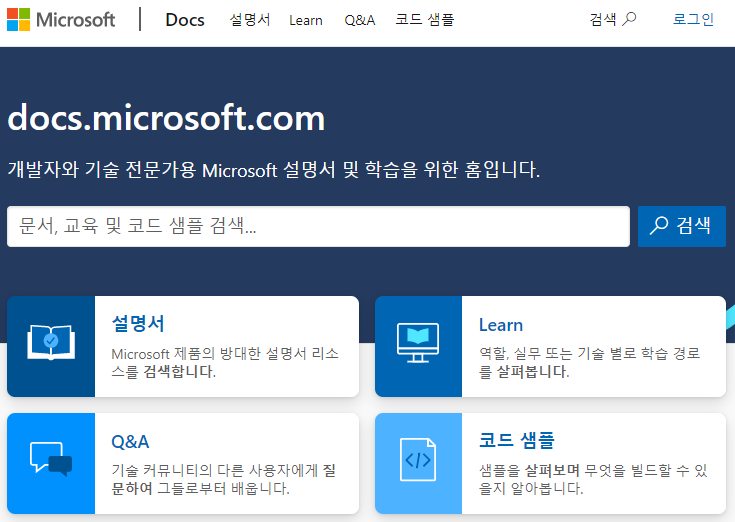Open 코드 샘플 in top navigation
Viewport: 735px width, 522px height.
coord(424,20)
